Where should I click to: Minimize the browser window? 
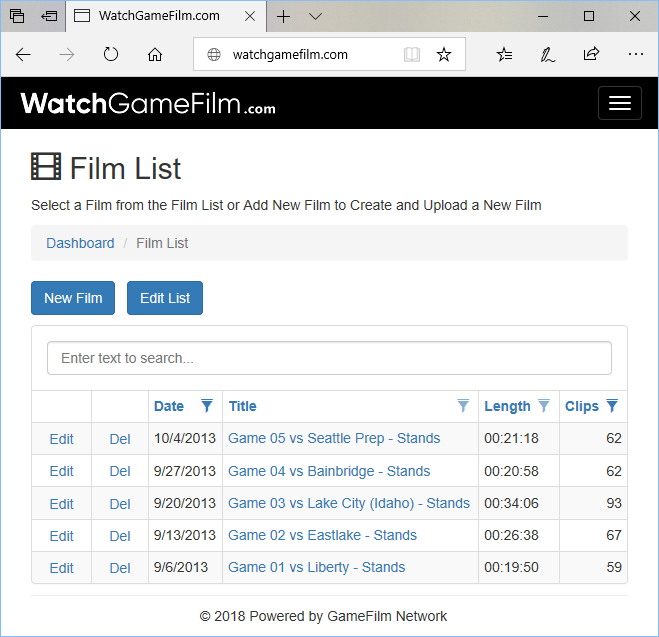[543, 16]
